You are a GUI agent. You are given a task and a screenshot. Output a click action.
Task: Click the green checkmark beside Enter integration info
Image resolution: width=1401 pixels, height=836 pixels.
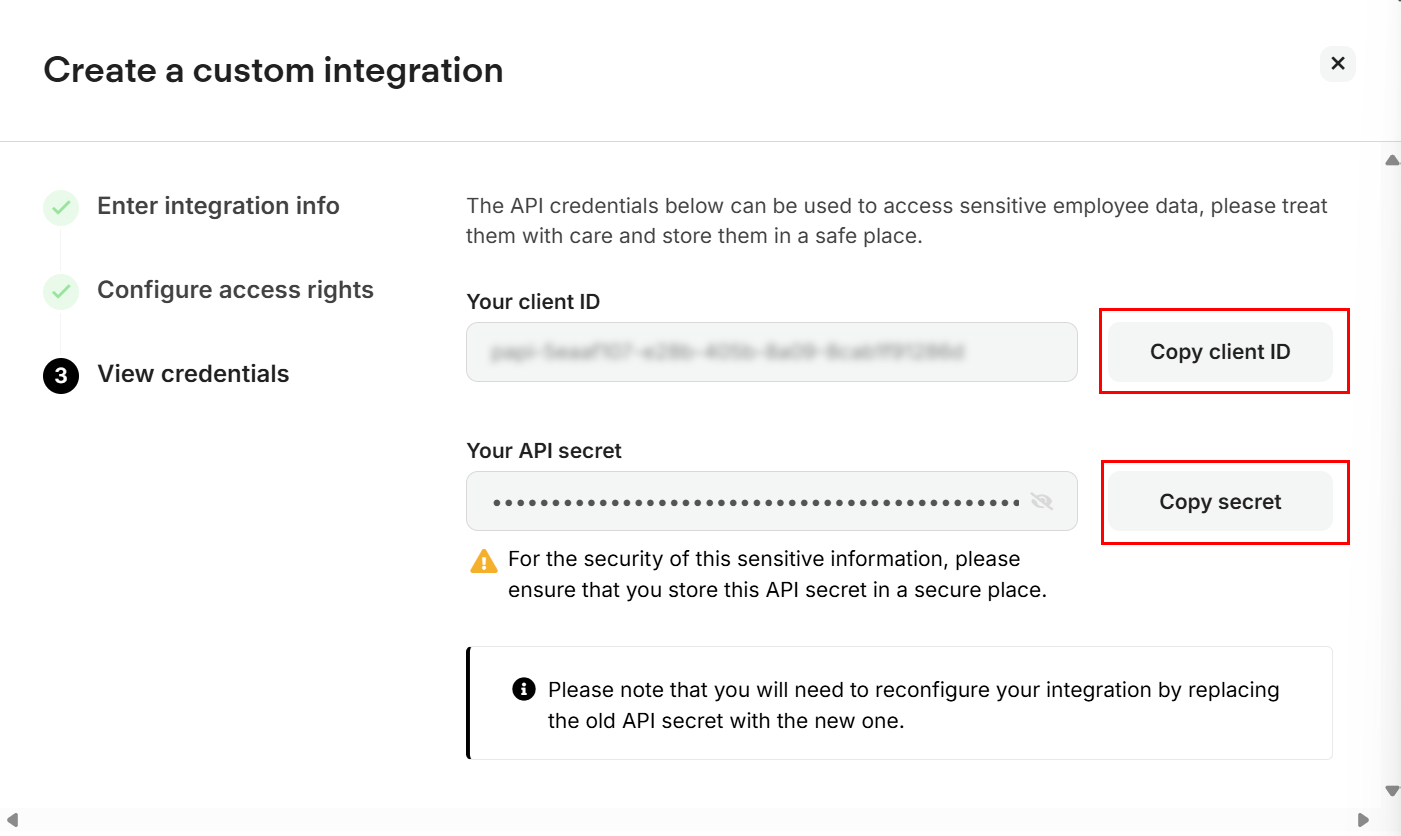[61, 207]
